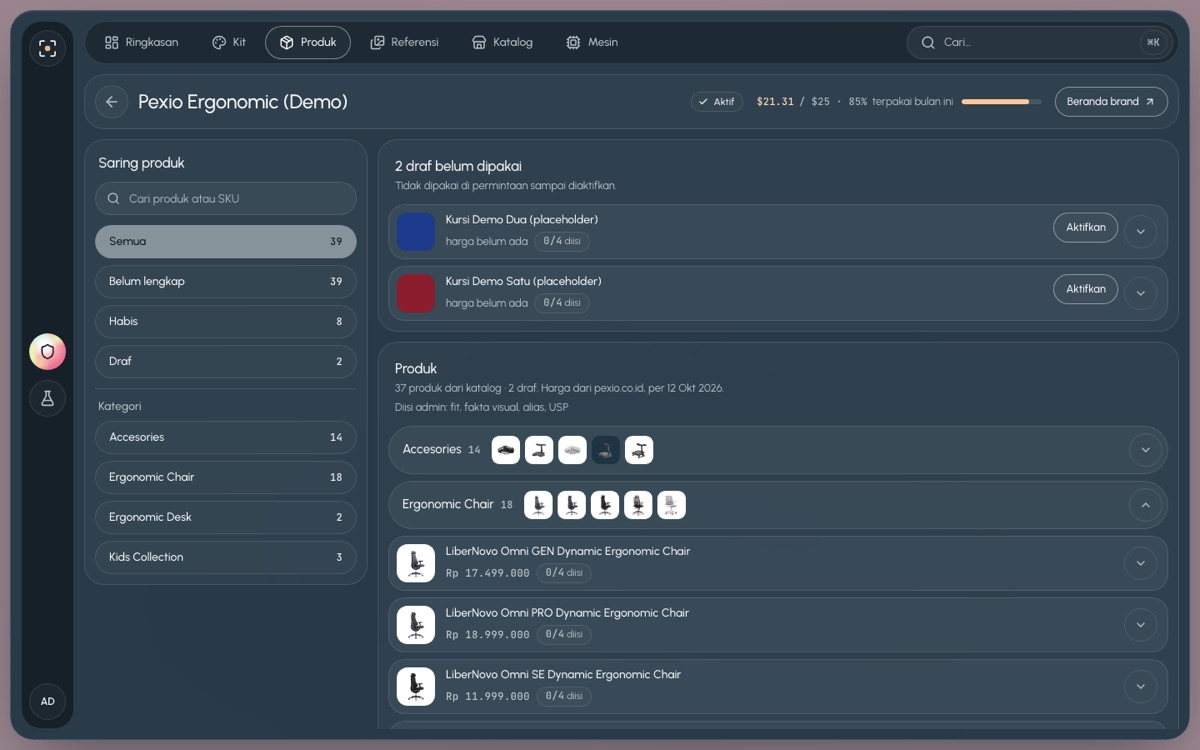The width and height of the screenshot is (1200, 750).
Task: Open the lab flask icon in sidebar
Action: click(x=47, y=398)
